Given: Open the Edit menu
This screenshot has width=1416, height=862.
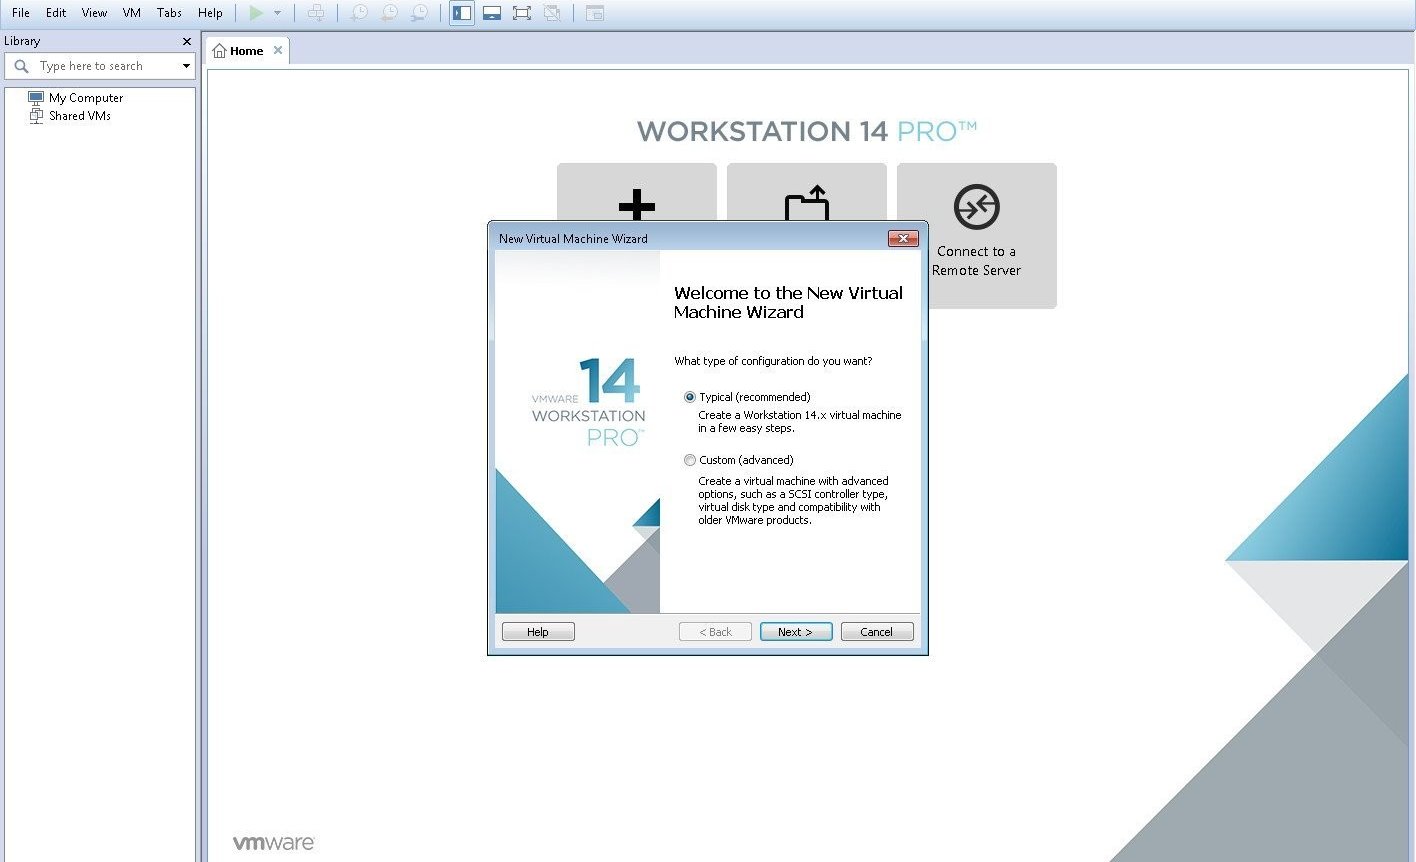Looking at the screenshot, I should coord(56,13).
